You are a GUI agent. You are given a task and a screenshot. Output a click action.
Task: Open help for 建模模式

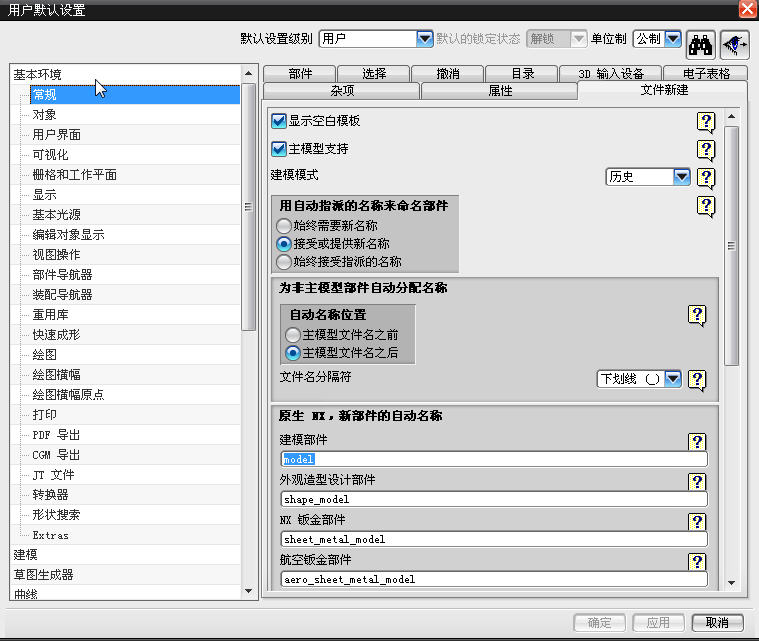tap(706, 178)
